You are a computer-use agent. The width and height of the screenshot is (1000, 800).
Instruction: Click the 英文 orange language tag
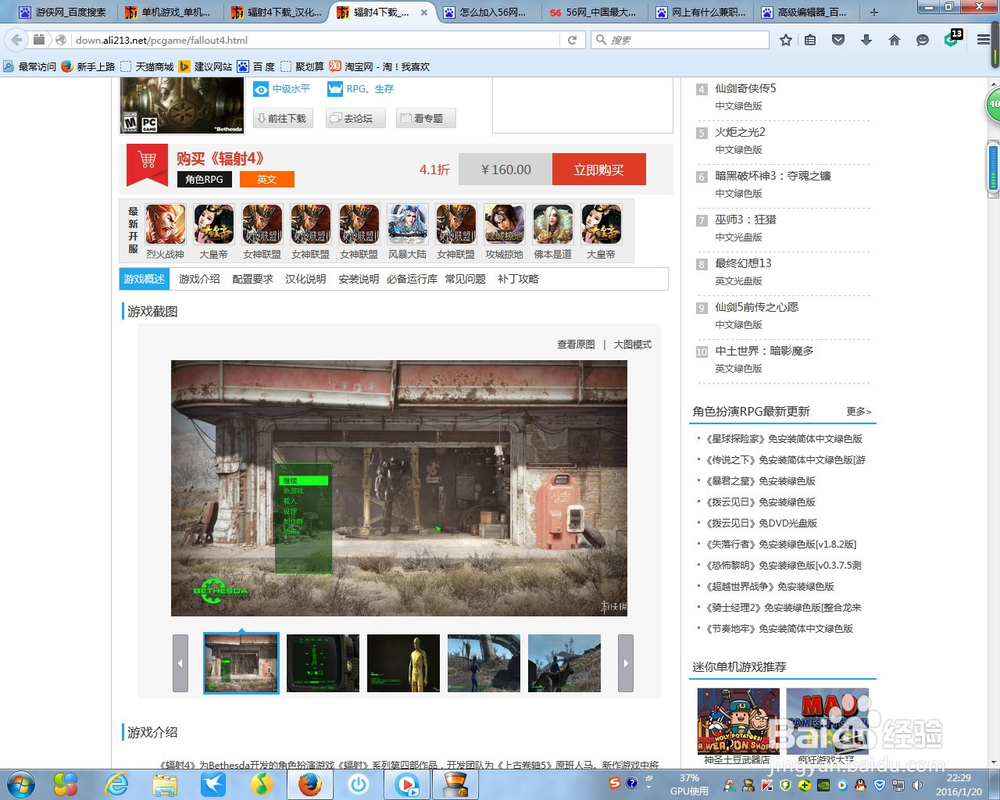coord(267,179)
